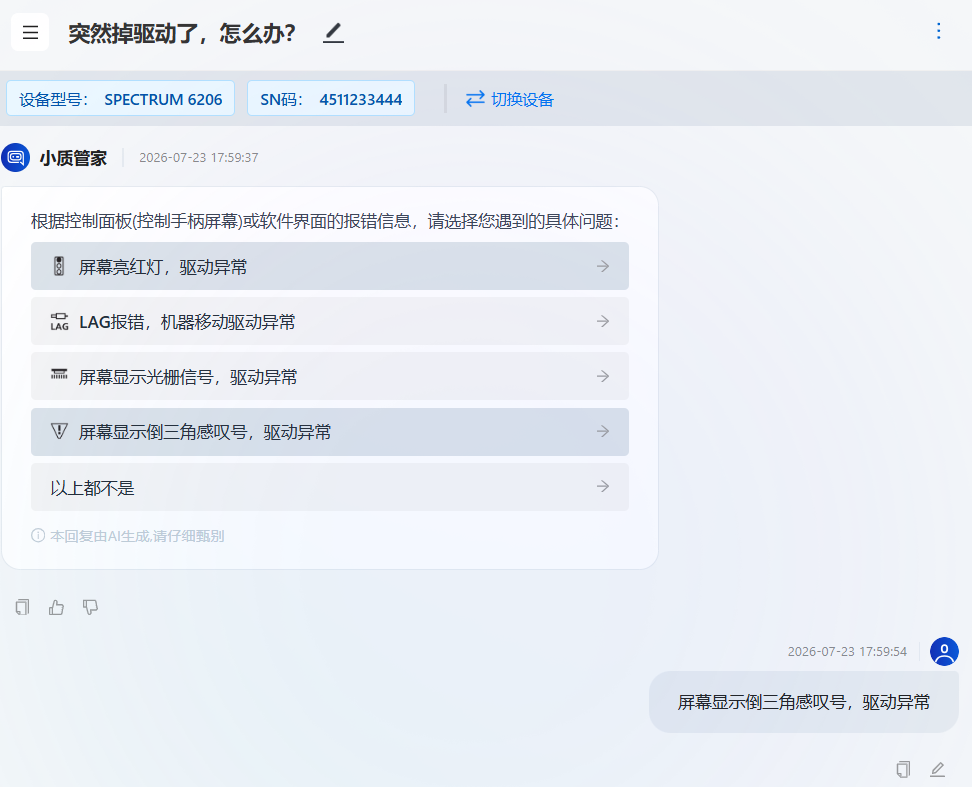The width and height of the screenshot is (972, 787).
Task: Click the info icon beside AI生成 notice
Action: (x=38, y=535)
